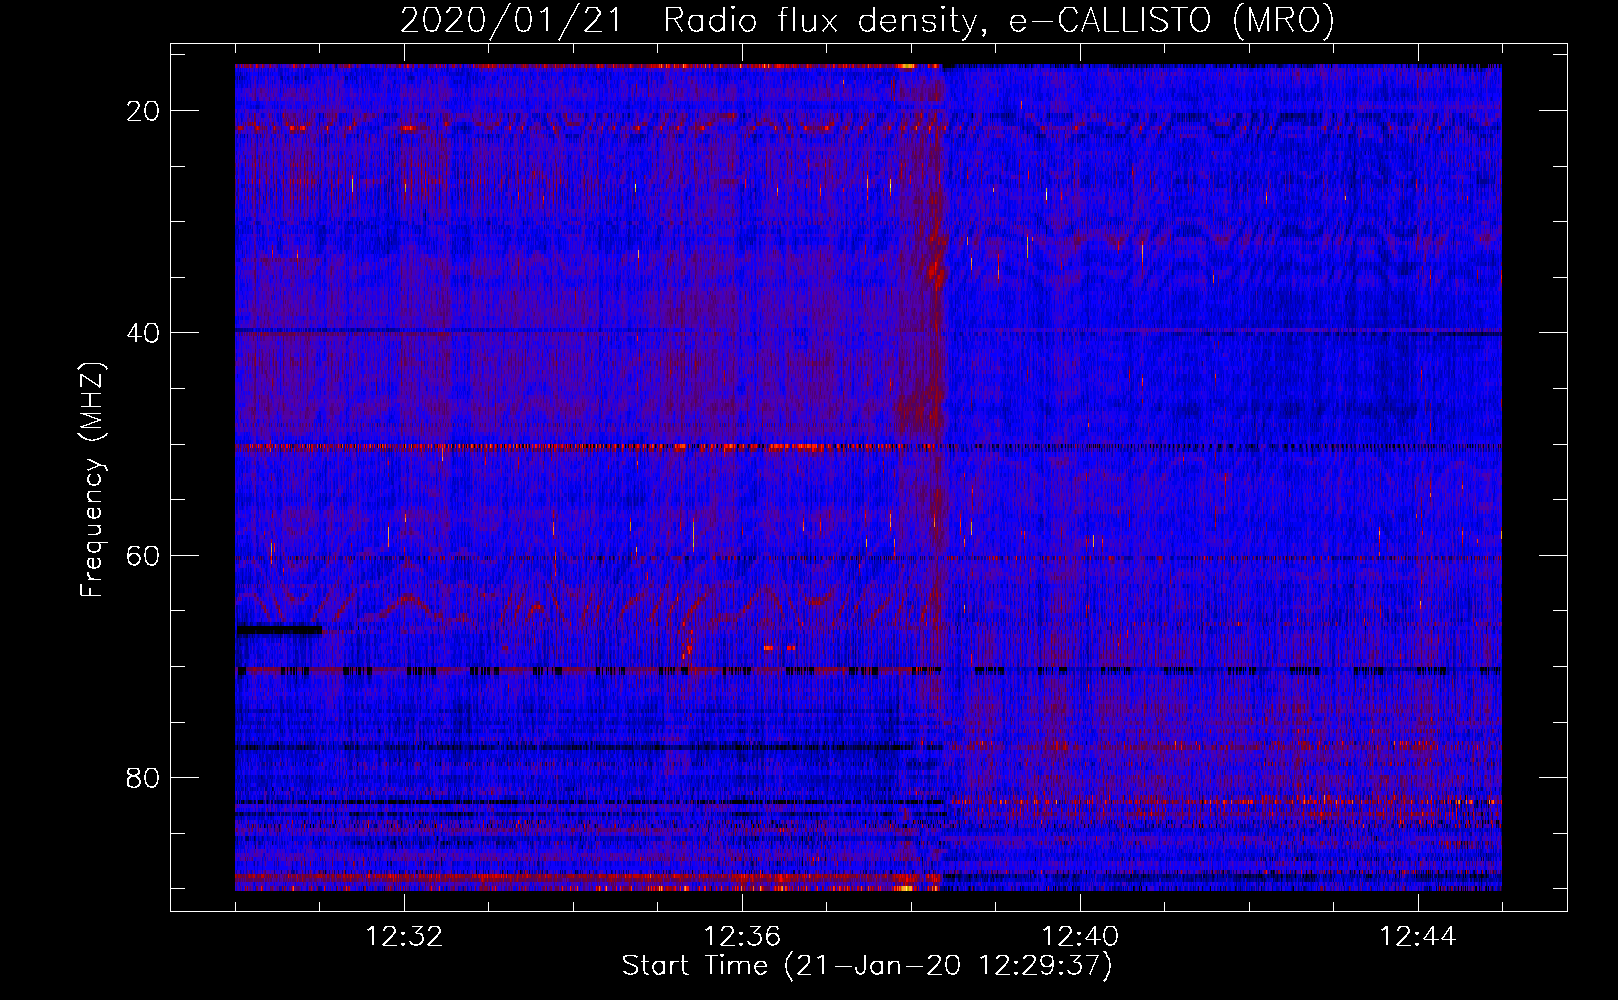Click the 40 frequency tick label
The height and width of the screenshot is (1000, 1618).
(143, 332)
